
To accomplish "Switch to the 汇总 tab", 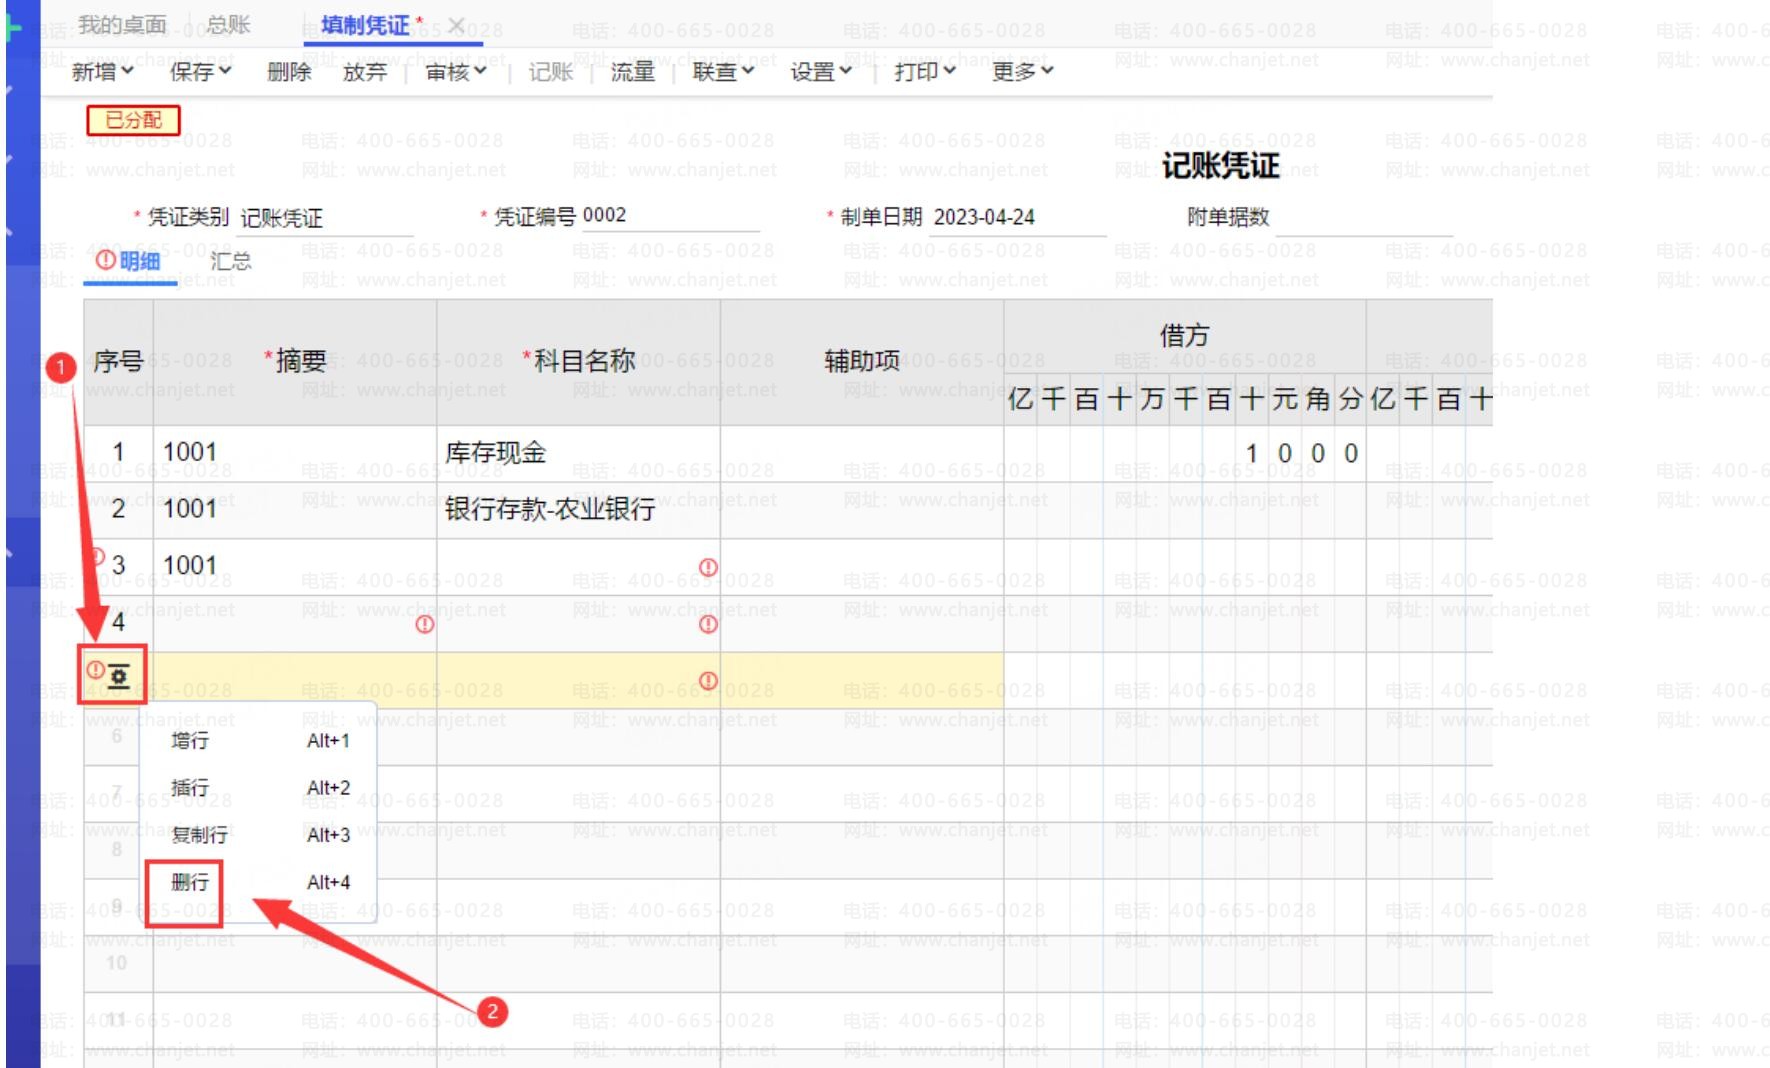I will [x=231, y=262].
